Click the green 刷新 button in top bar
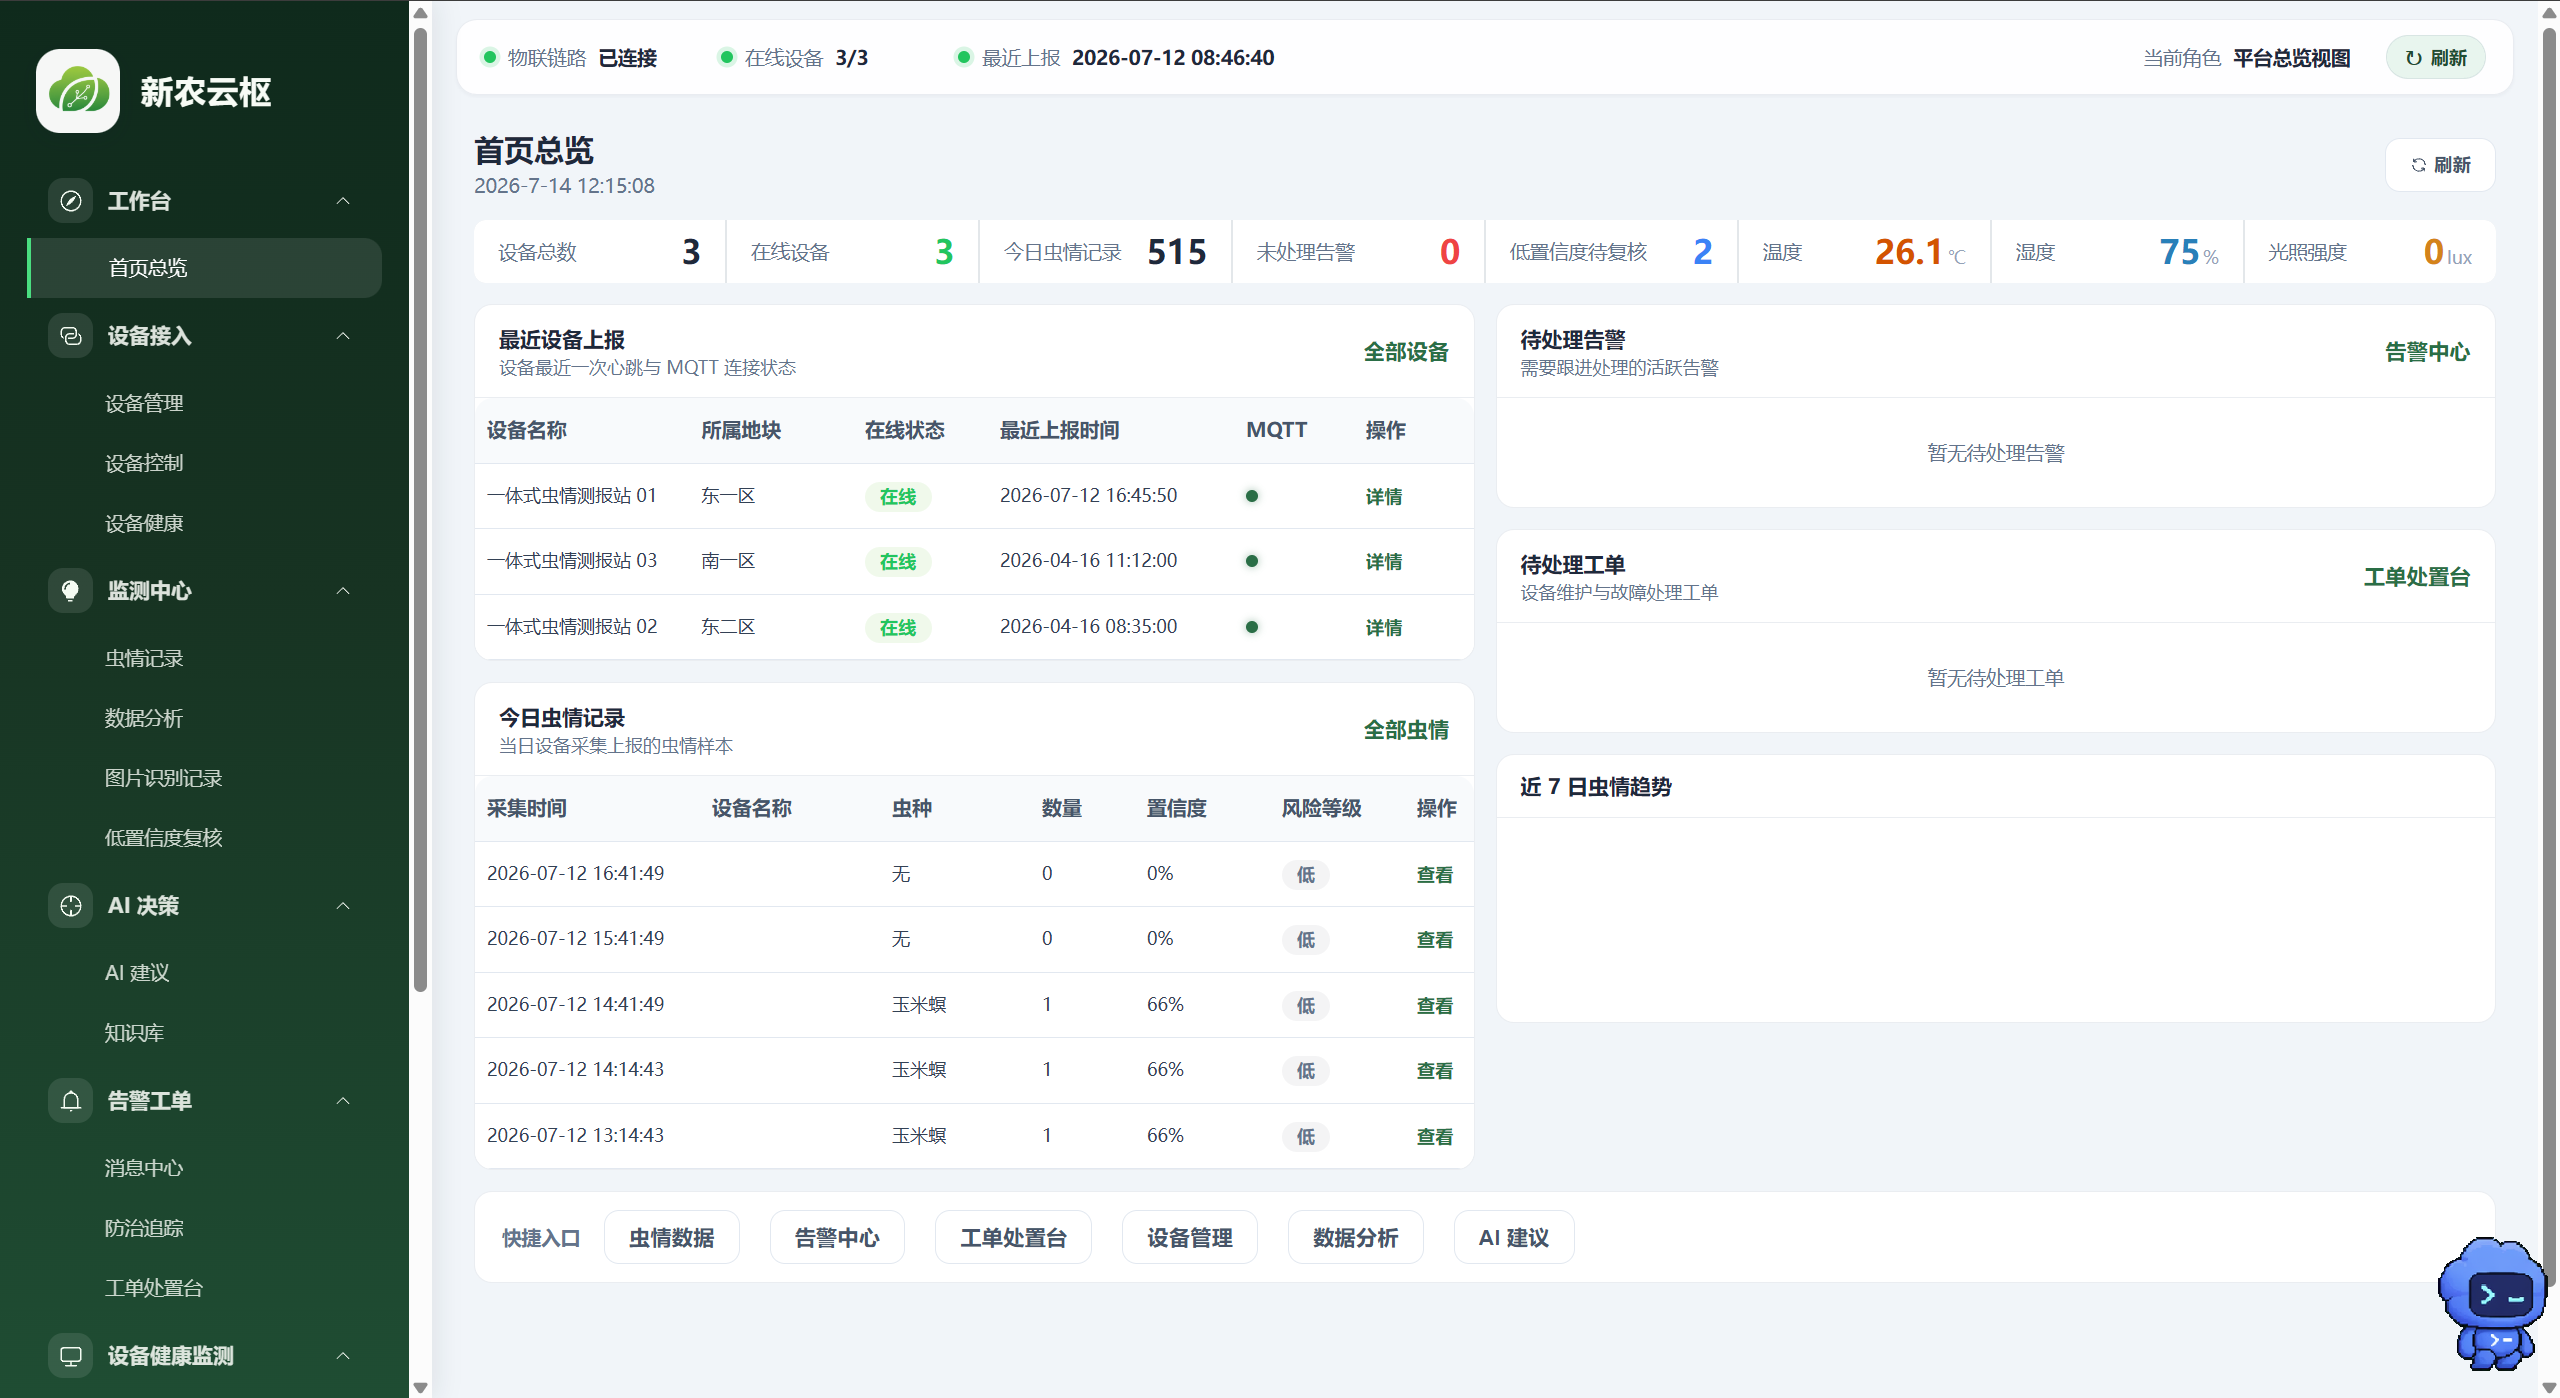Screen dimensions: 2560x1398 (x=2435, y=58)
